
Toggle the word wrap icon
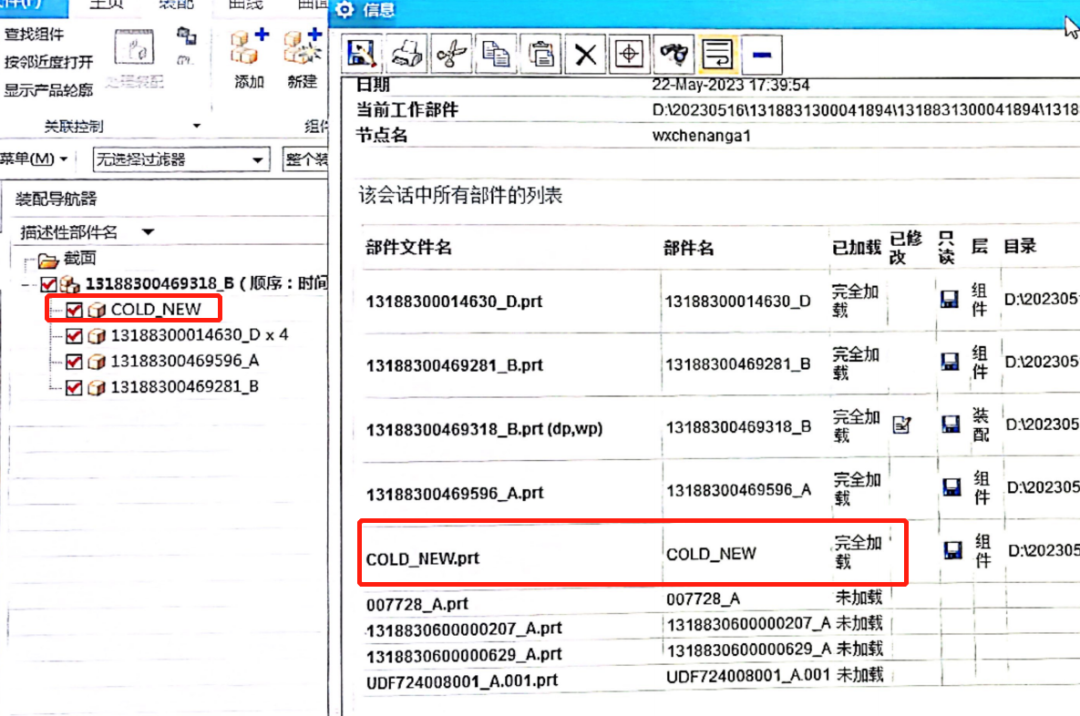tap(718, 54)
